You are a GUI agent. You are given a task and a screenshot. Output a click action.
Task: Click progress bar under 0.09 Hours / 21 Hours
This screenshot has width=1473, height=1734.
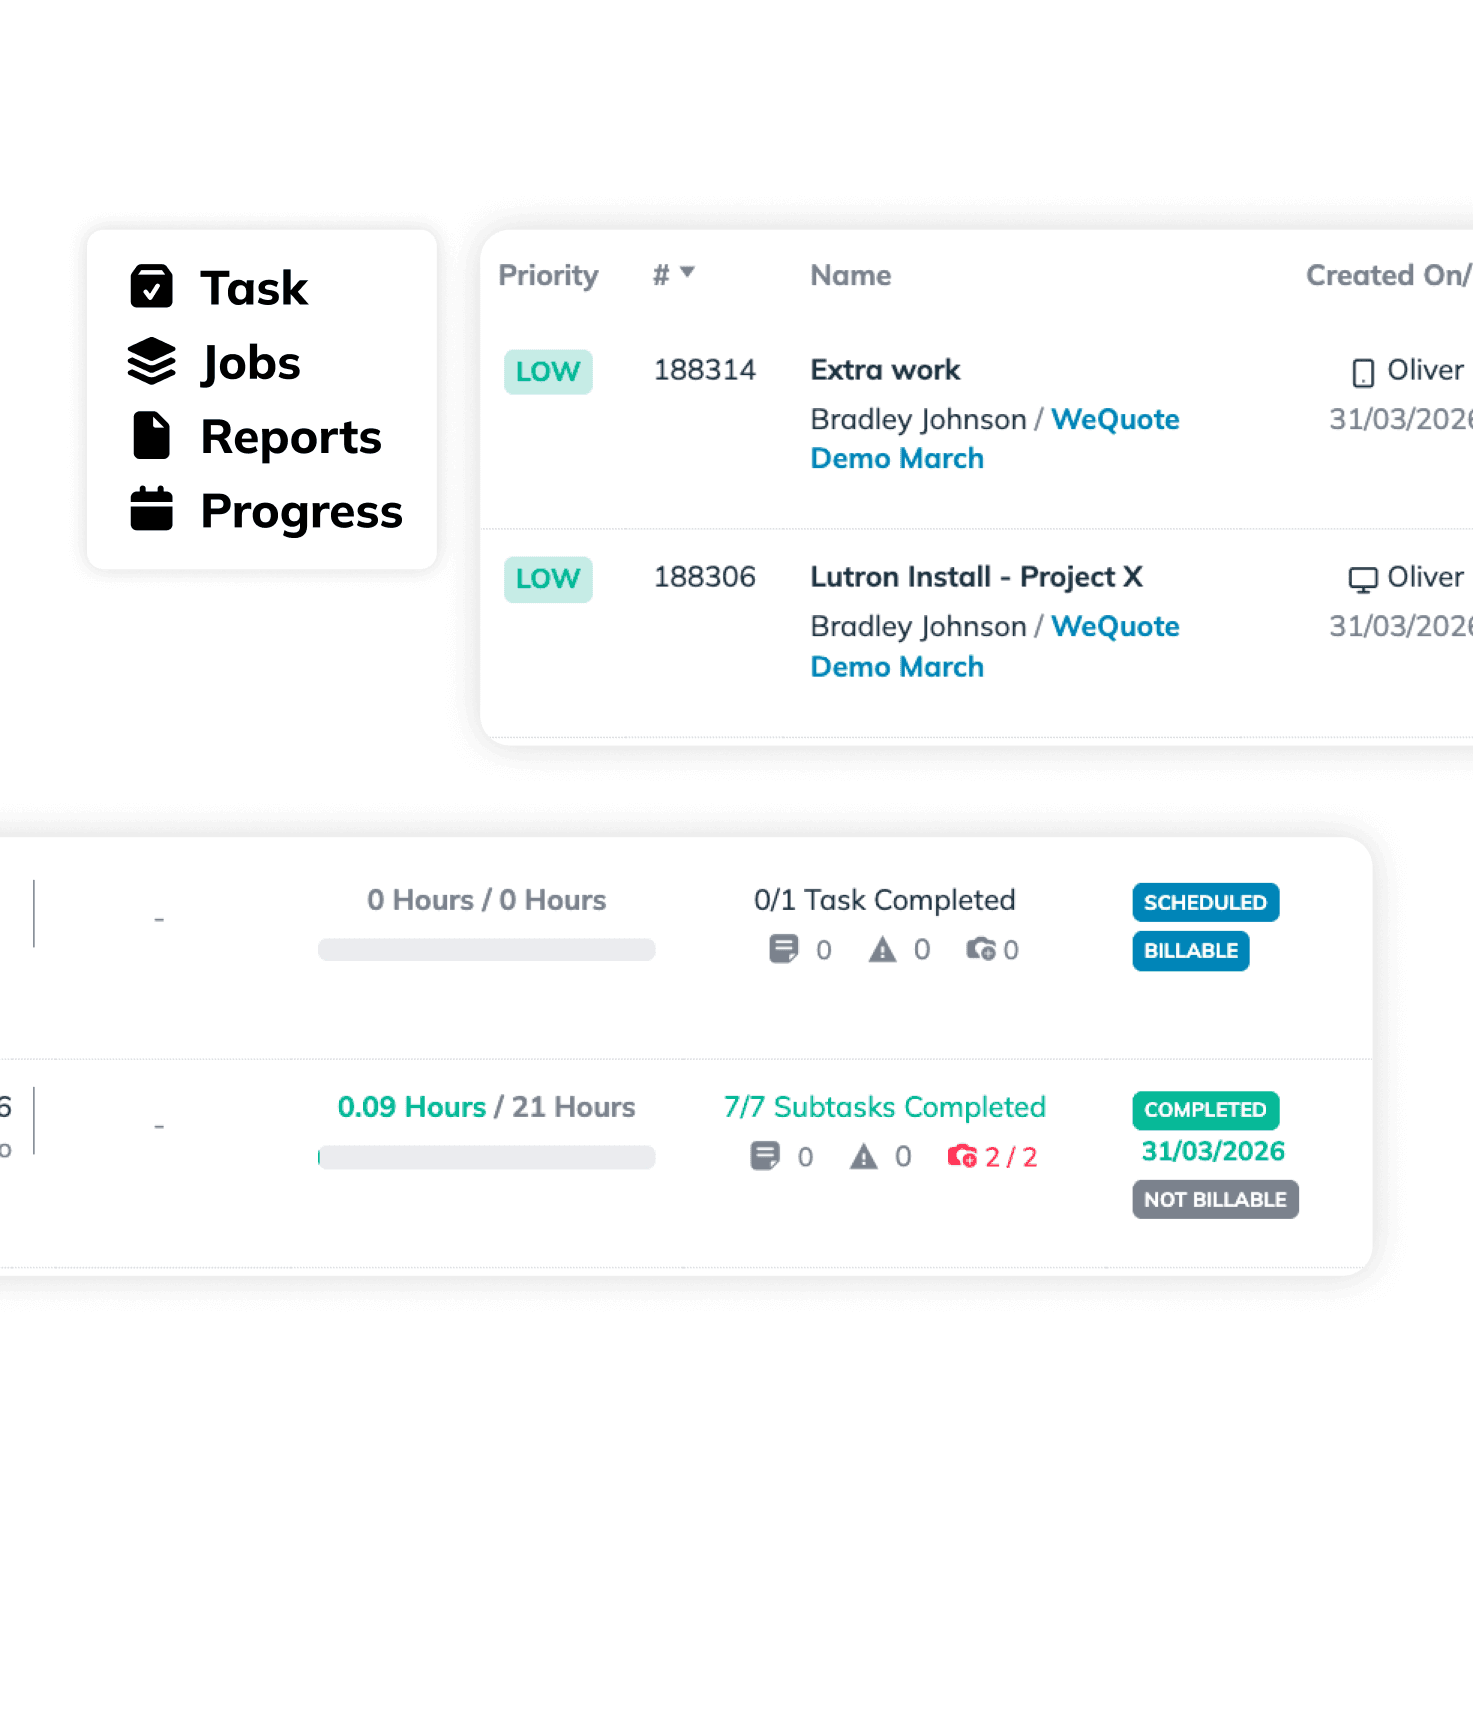(x=486, y=1157)
